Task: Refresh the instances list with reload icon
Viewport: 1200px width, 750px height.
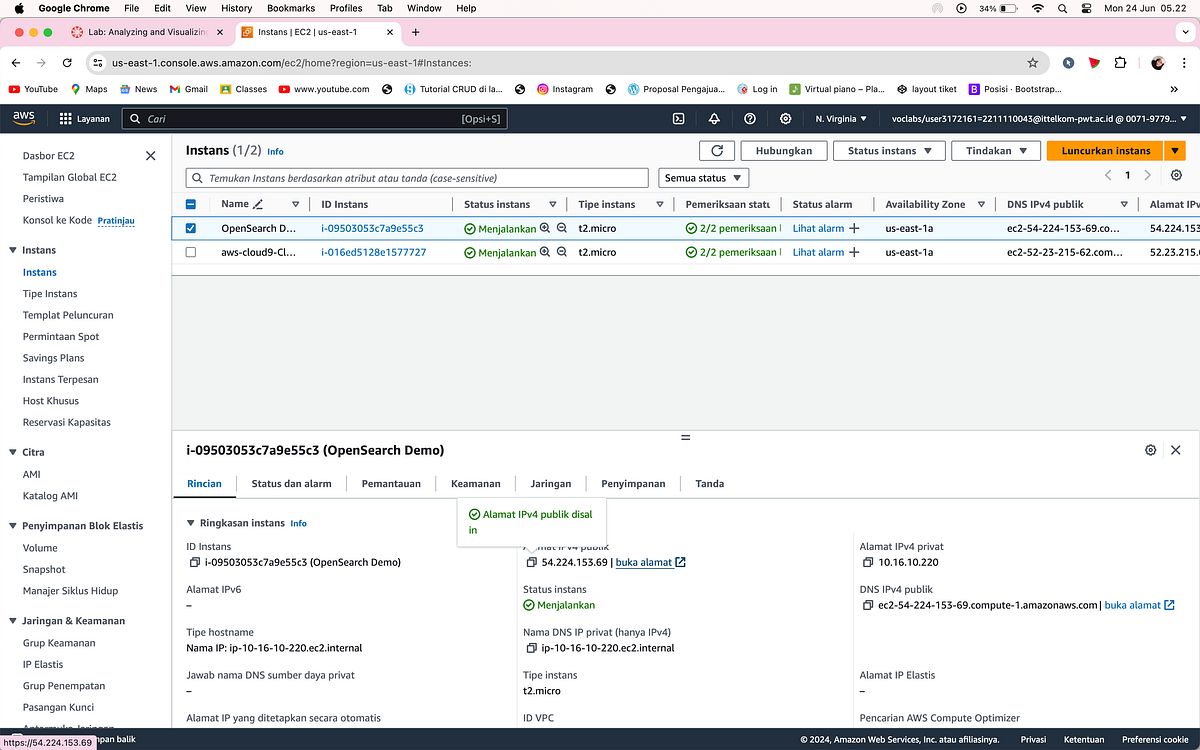Action: tap(717, 150)
